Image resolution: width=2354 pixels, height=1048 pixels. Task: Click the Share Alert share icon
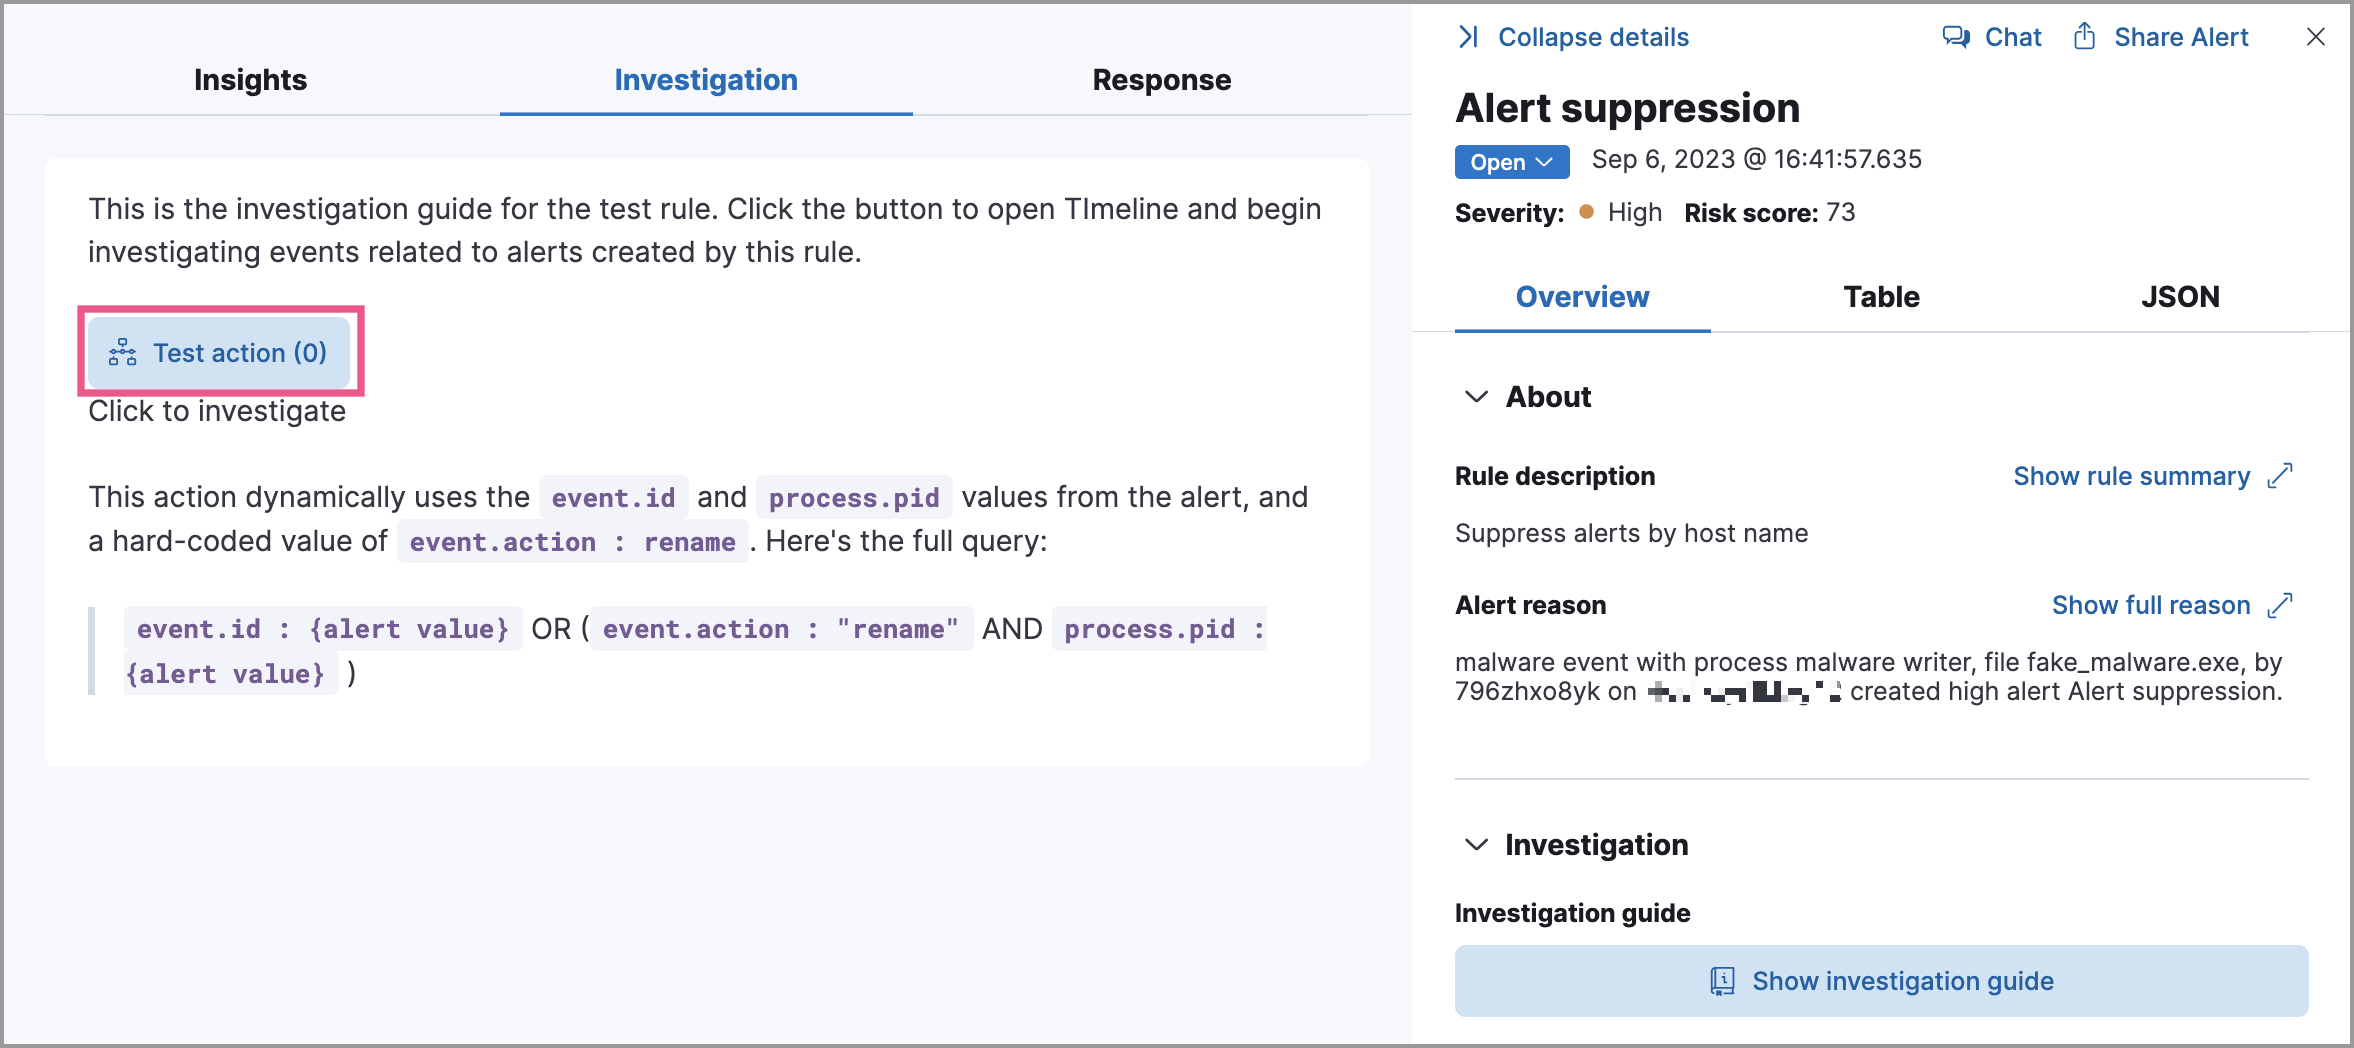(2084, 36)
